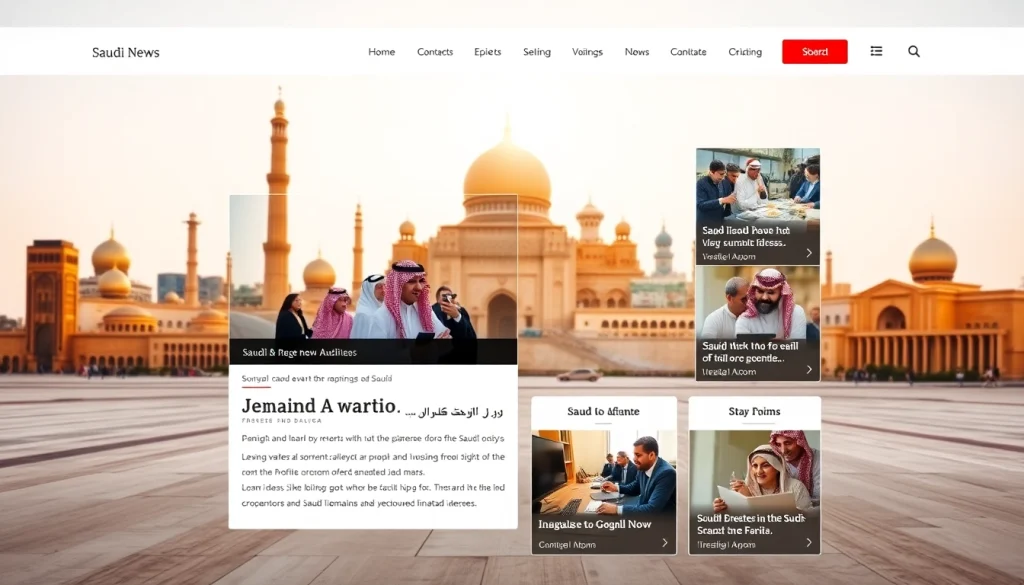Select 'Epiets' in the top navigation
The height and width of the screenshot is (585, 1024).
coord(487,51)
